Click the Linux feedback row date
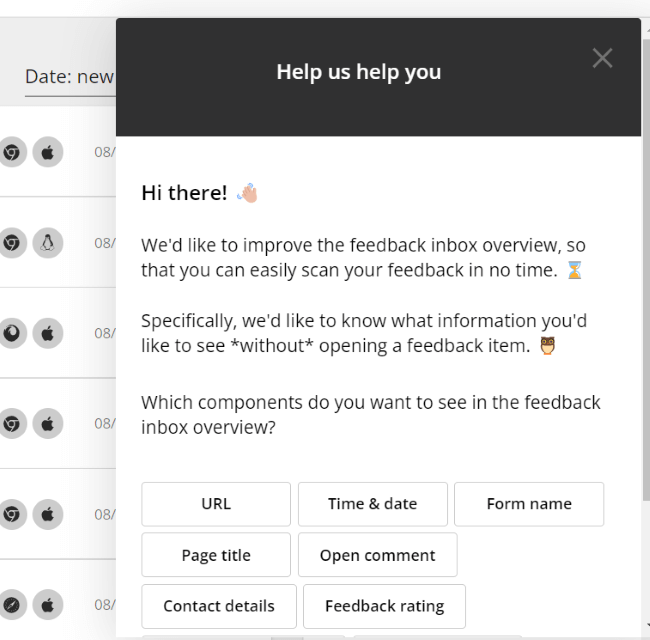Screen dimensions: 650x640 click(x=105, y=242)
